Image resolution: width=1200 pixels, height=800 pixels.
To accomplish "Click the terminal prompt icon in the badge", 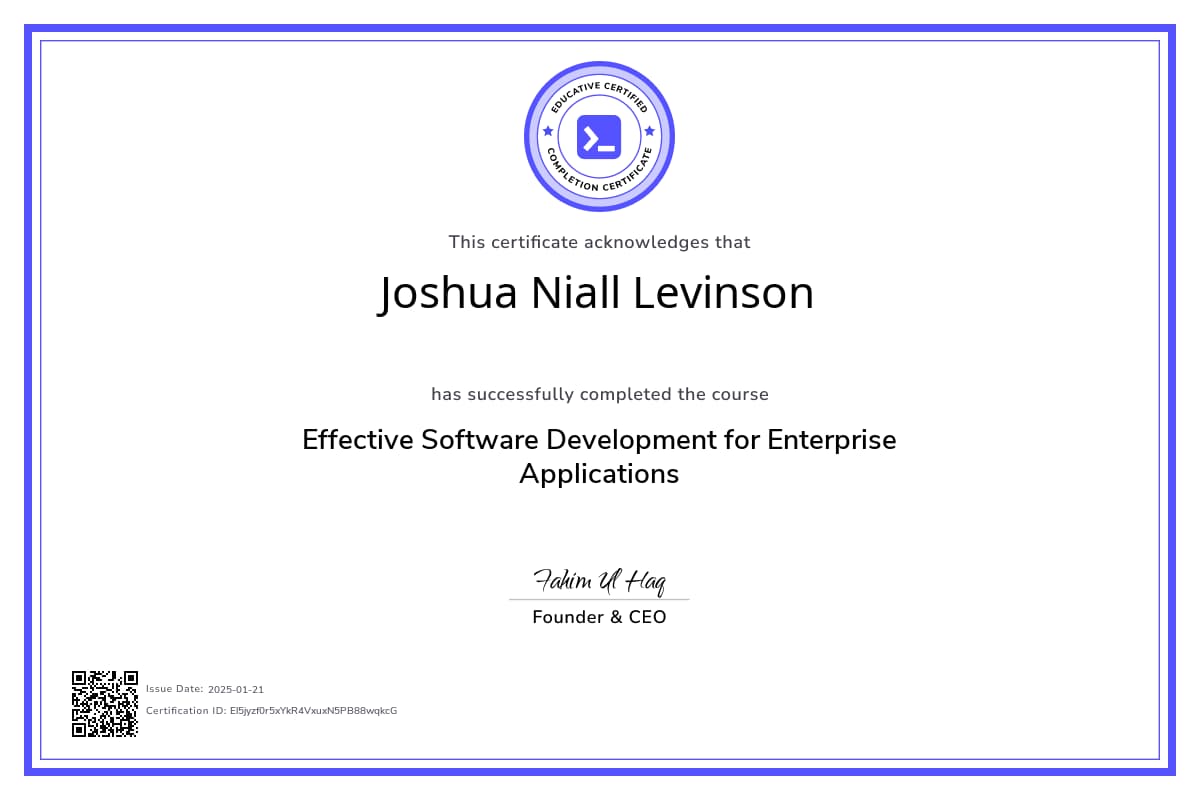I will [x=599, y=137].
